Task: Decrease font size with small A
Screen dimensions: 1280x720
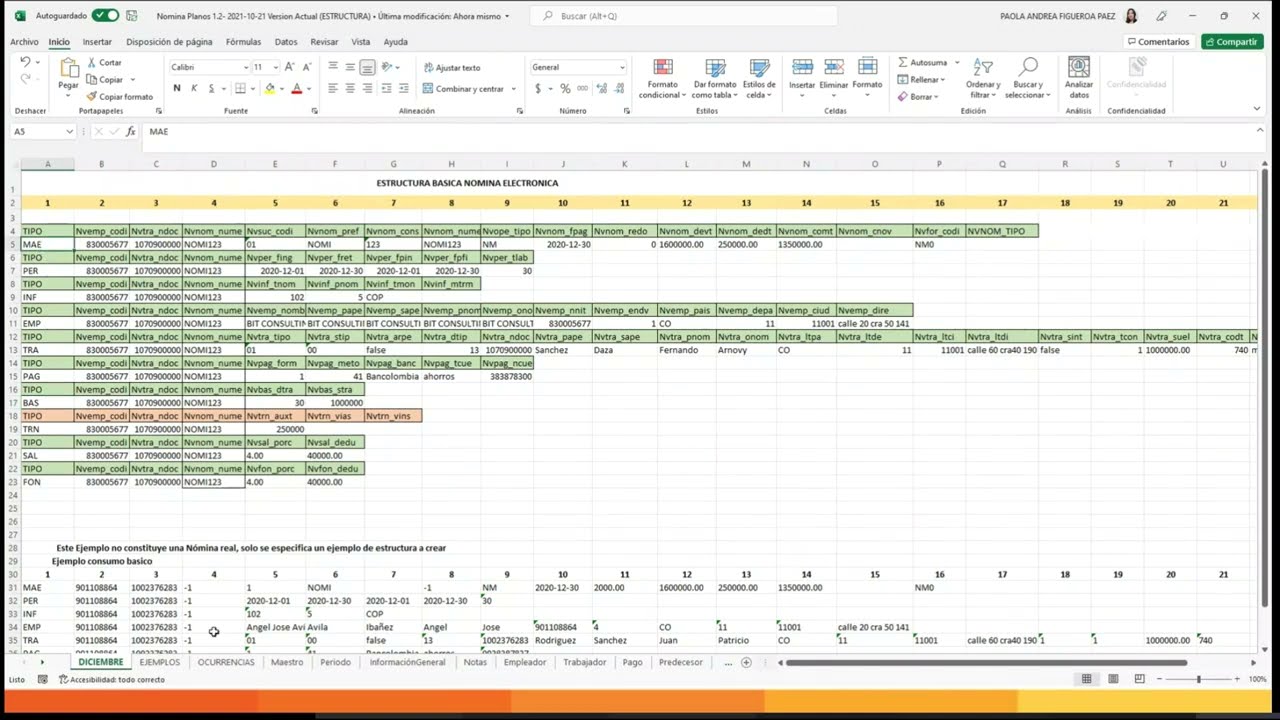Action: [306, 67]
